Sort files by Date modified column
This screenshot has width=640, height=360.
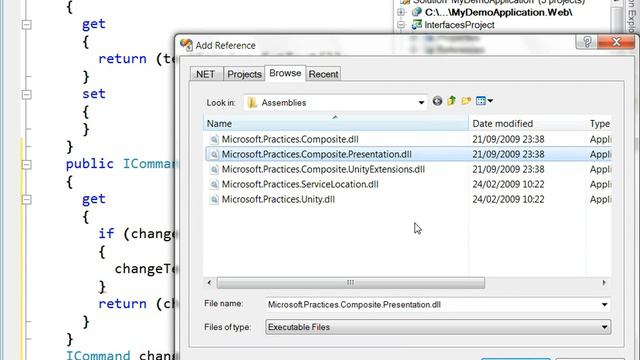(527, 123)
